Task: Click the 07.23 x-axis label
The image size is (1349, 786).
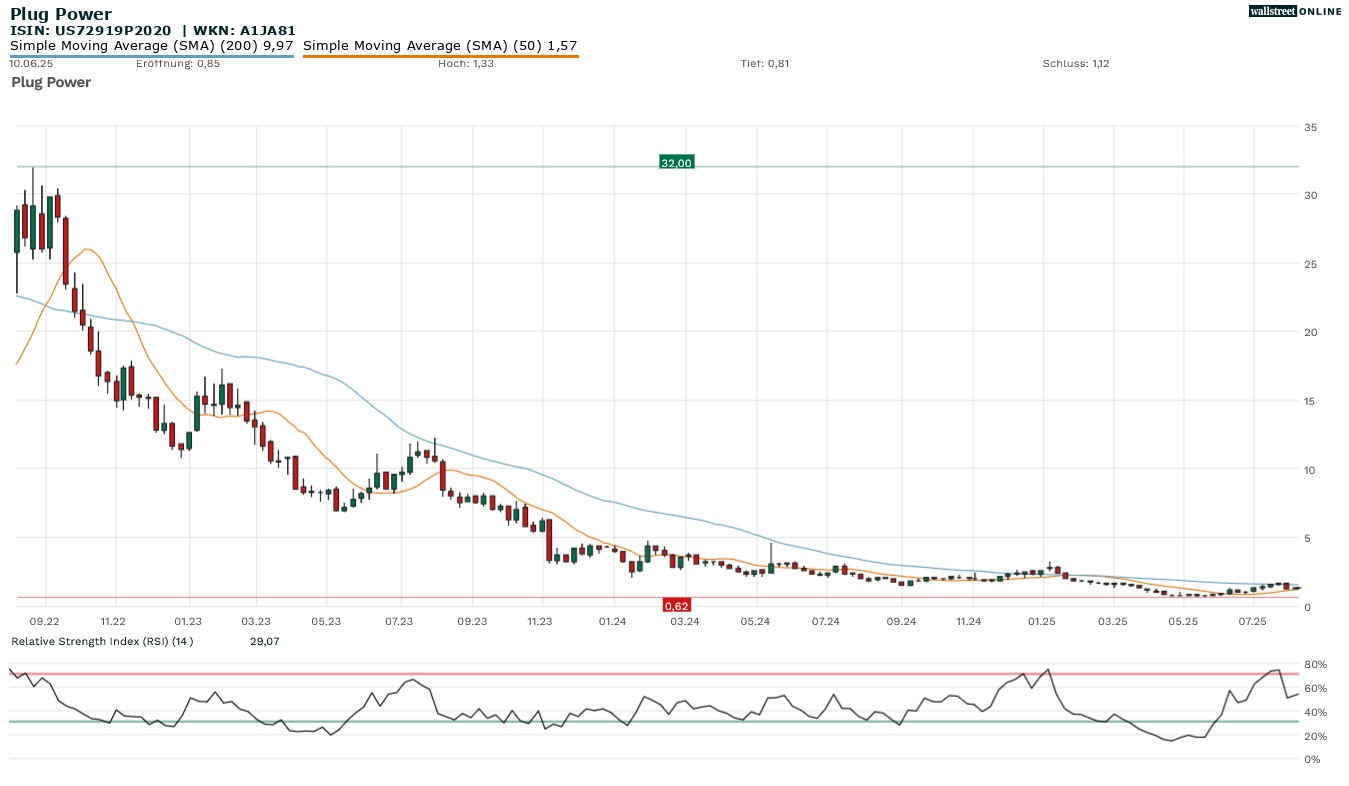Action: (399, 621)
